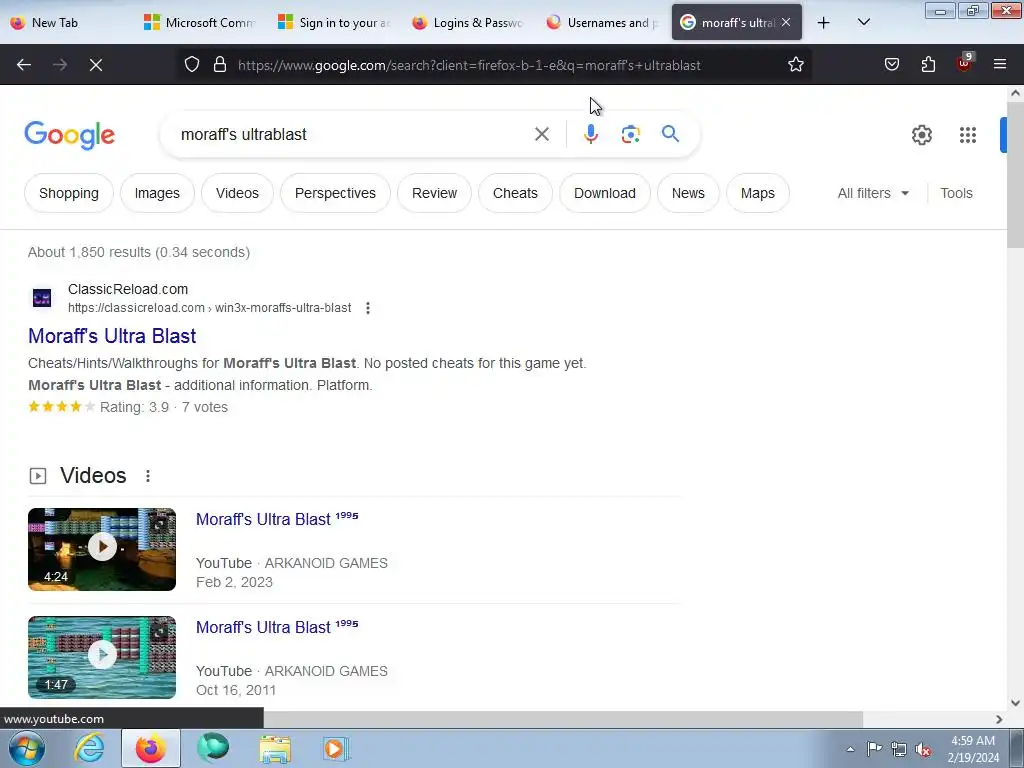Open search Tools
Screen dimensions: 1024x768
click(956, 193)
